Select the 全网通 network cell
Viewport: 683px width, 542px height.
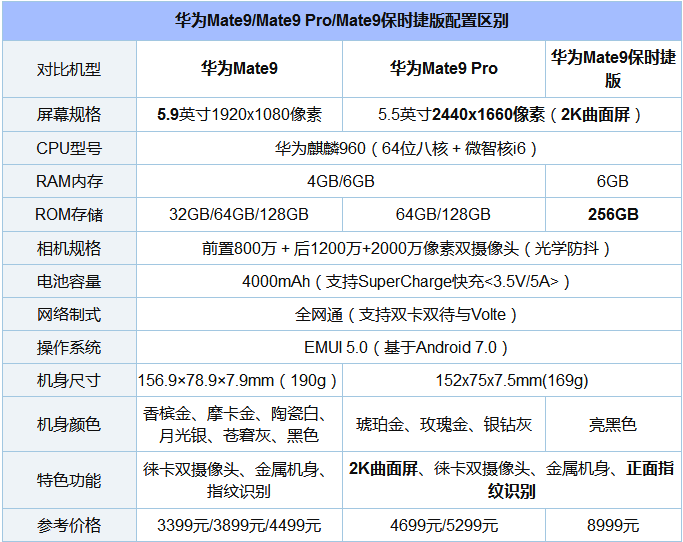point(409,315)
